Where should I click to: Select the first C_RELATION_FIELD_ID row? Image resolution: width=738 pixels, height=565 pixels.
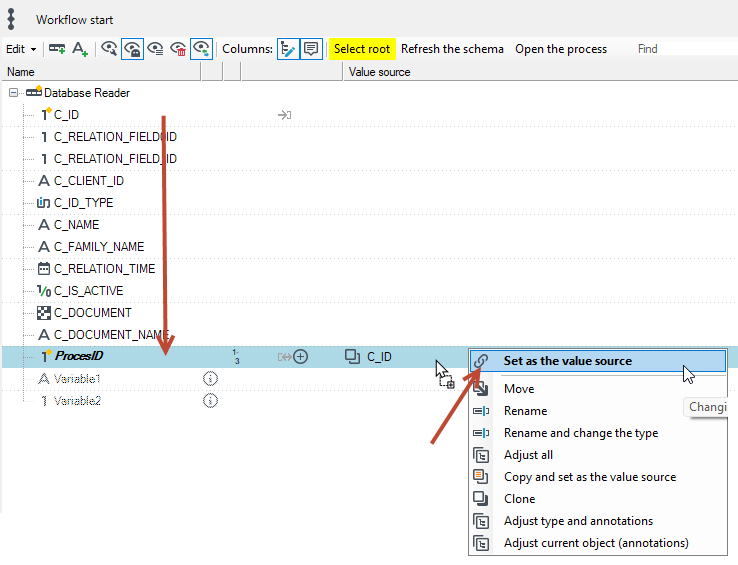click(115, 137)
